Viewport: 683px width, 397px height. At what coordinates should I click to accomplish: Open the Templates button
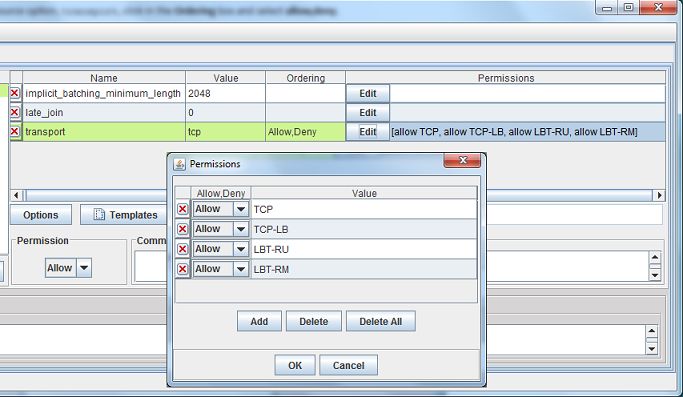124,215
